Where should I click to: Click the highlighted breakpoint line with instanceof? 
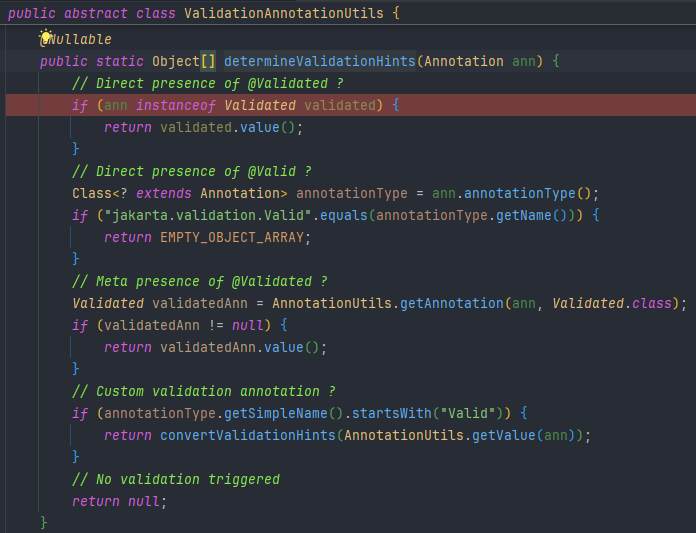pyautogui.click(x=351, y=105)
